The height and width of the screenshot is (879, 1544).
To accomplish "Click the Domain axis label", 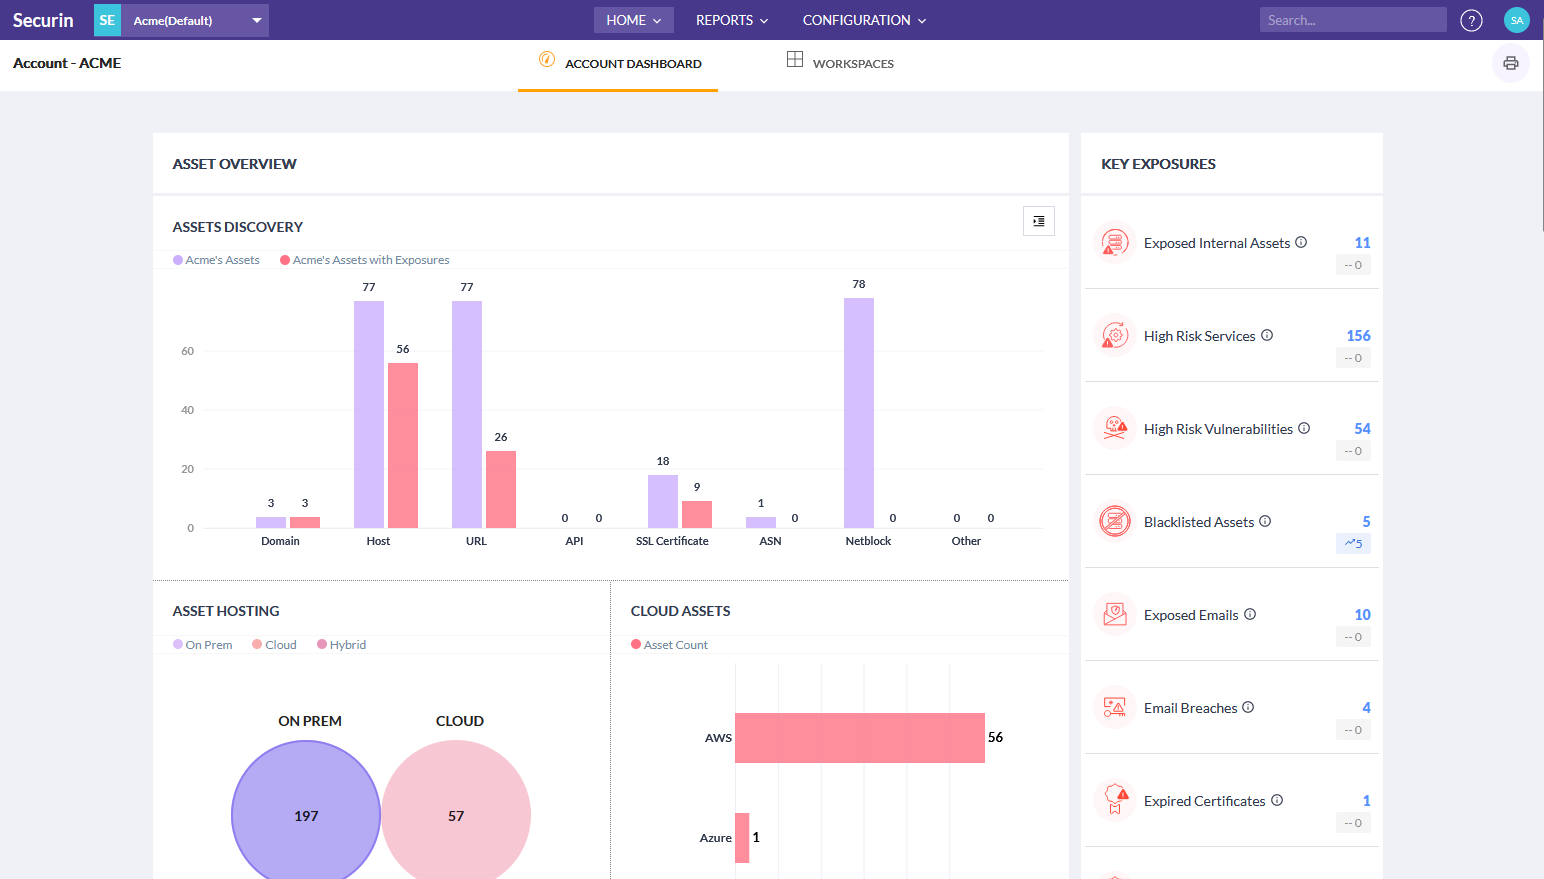I will click(x=280, y=541).
